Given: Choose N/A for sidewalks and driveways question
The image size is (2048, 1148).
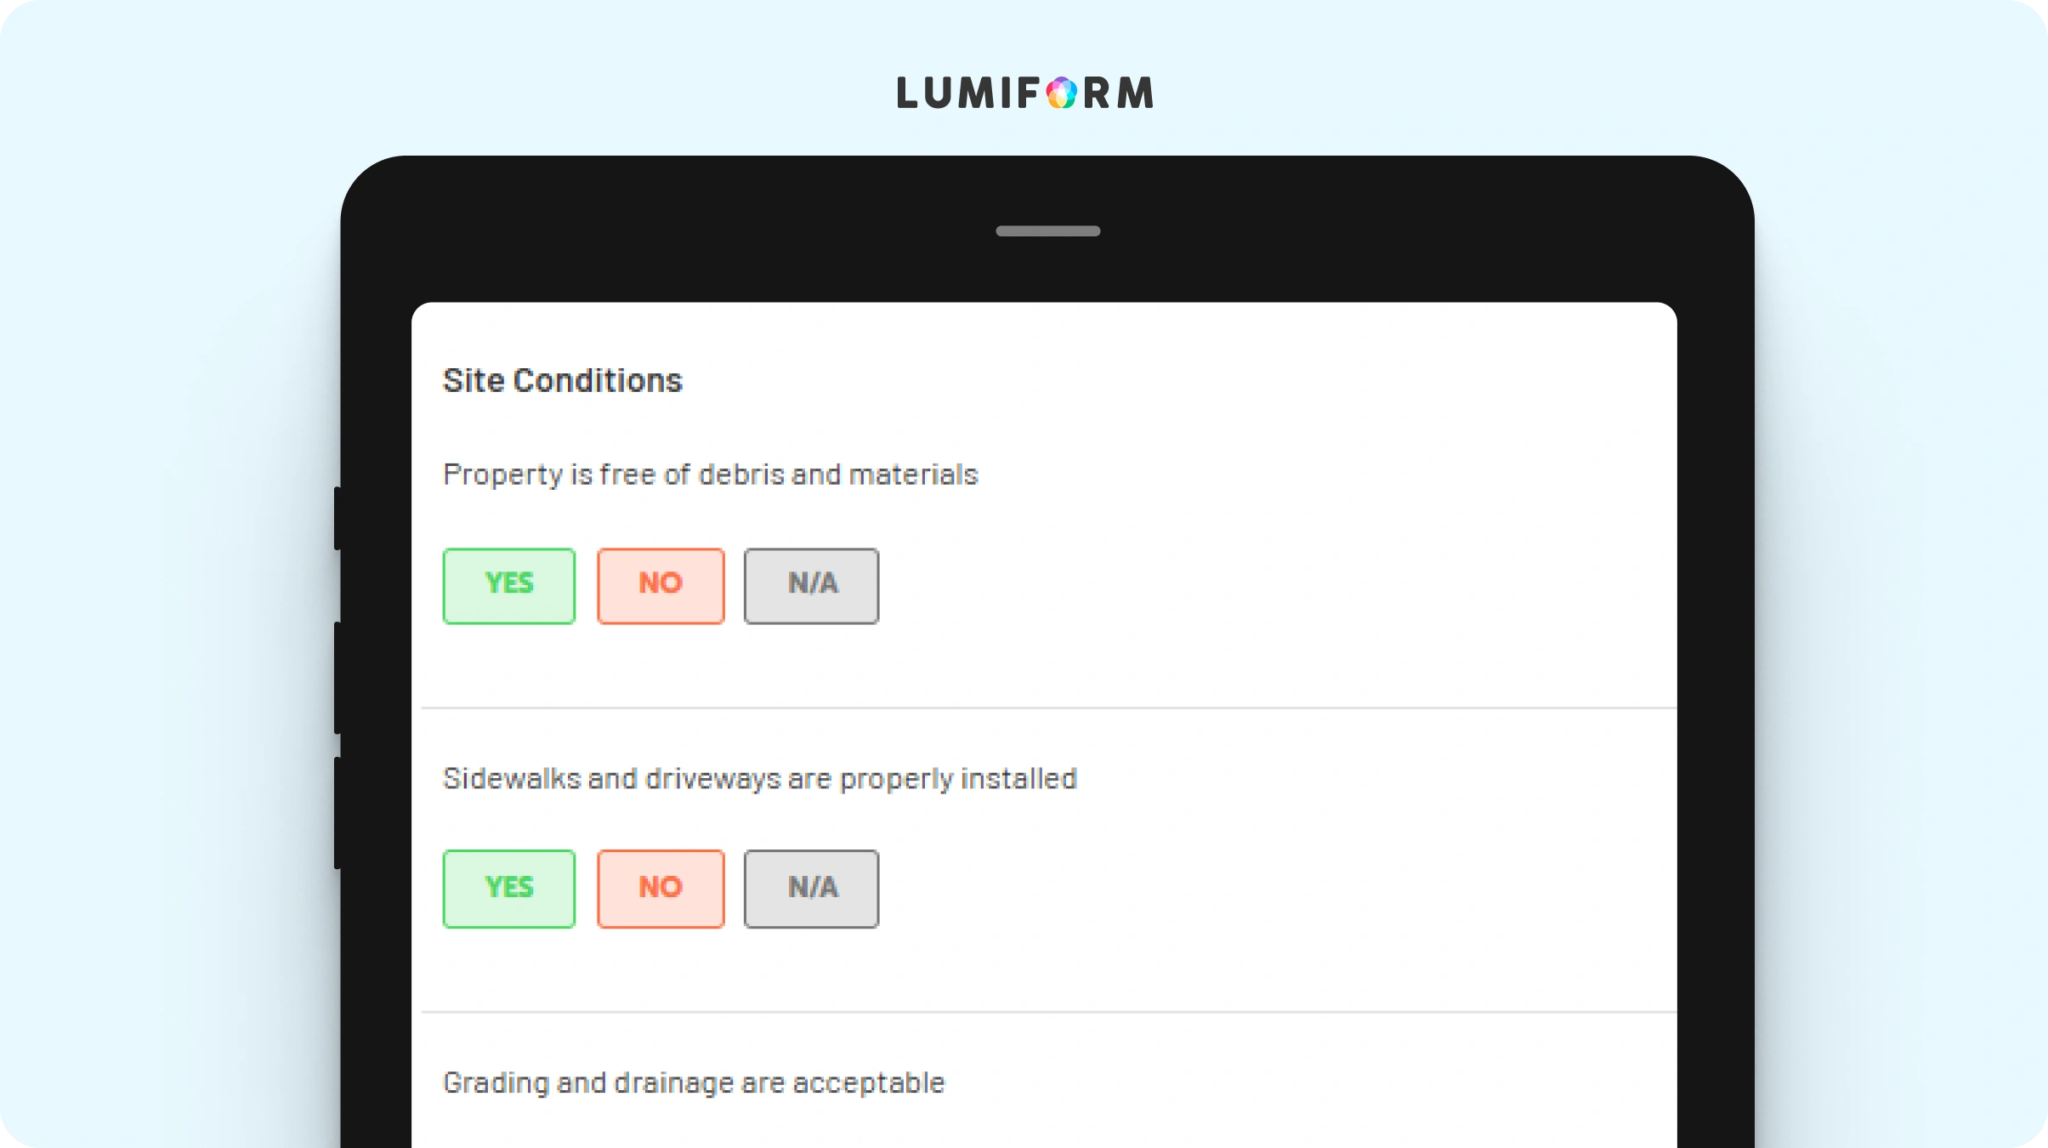Looking at the screenshot, I should click(812, 889).
